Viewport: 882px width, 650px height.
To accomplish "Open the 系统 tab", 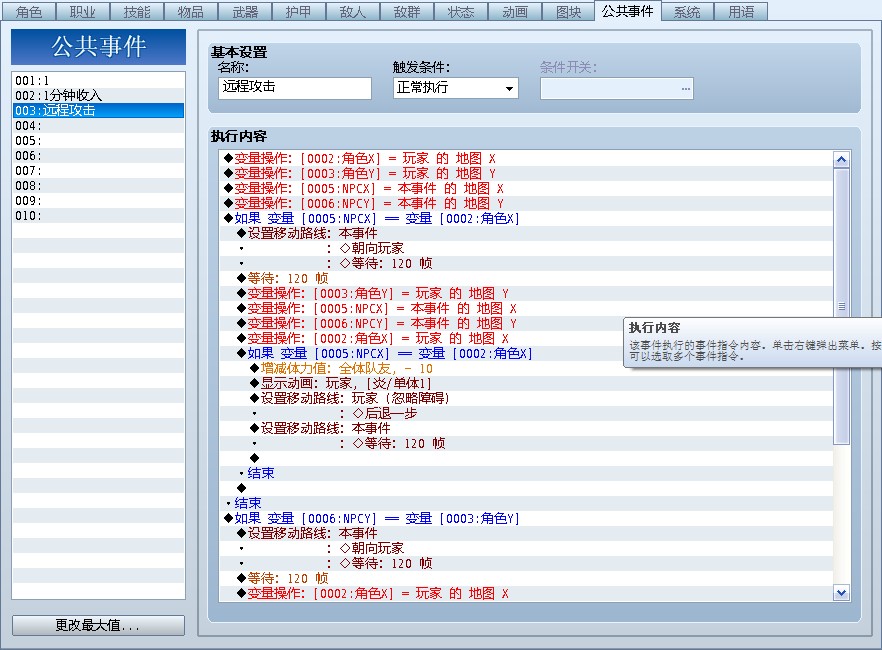I will click(687, 12).
